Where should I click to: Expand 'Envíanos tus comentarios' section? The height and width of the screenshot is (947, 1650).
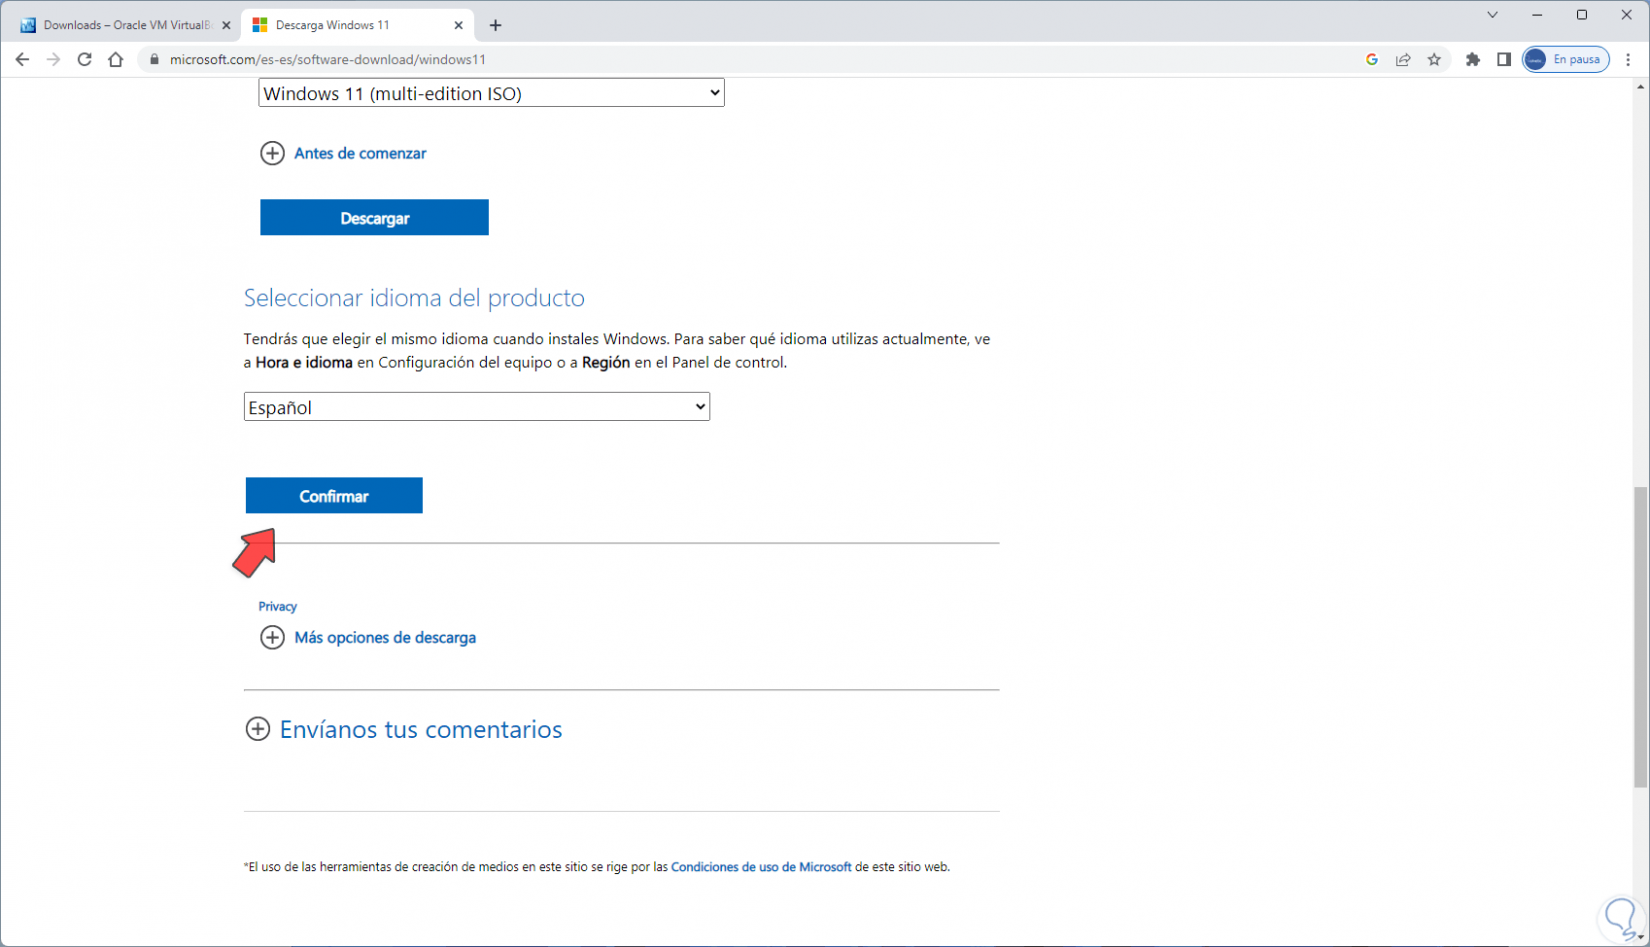coord(404,729)
